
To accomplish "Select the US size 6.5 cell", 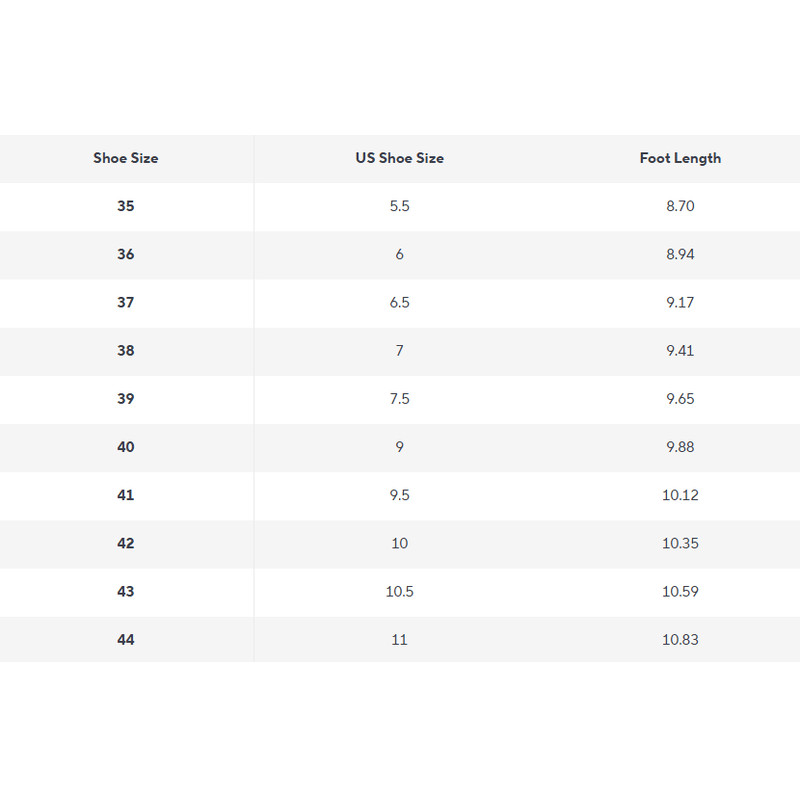I will coord(399,302).
